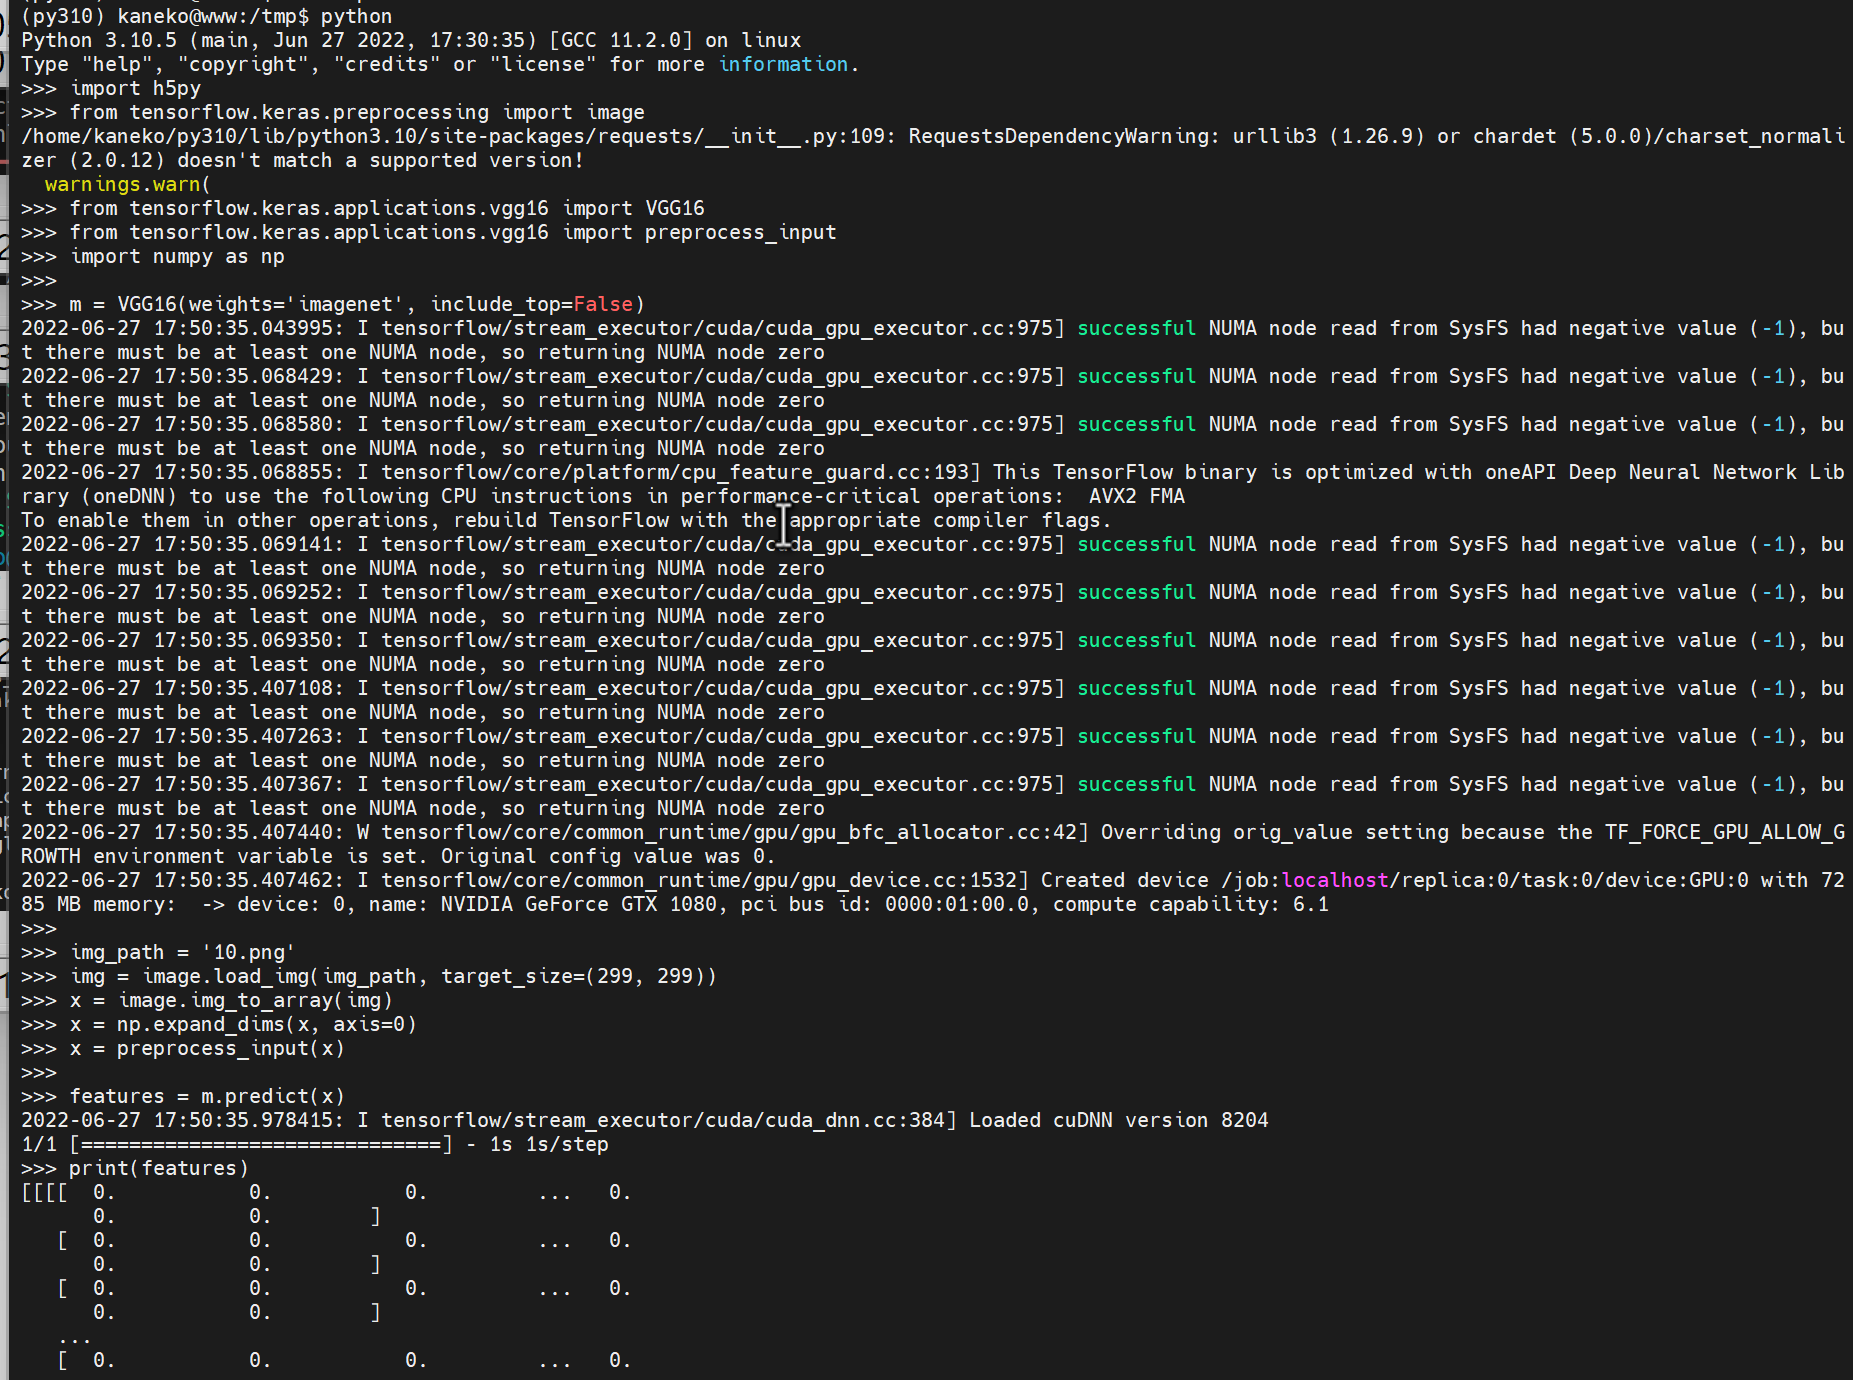Click the 'import VGG16' line
Screen dimensions: 1853x1380
point(363,208)
